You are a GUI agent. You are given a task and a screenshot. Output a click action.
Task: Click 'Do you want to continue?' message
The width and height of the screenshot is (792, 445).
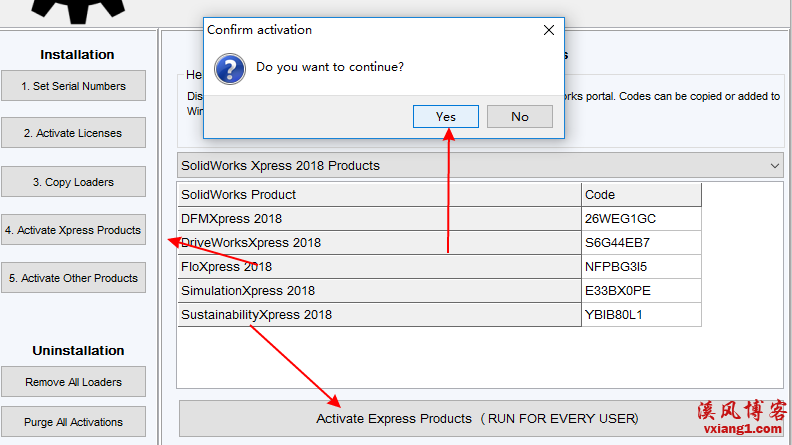pyautogui.click(x=330, y=67)
